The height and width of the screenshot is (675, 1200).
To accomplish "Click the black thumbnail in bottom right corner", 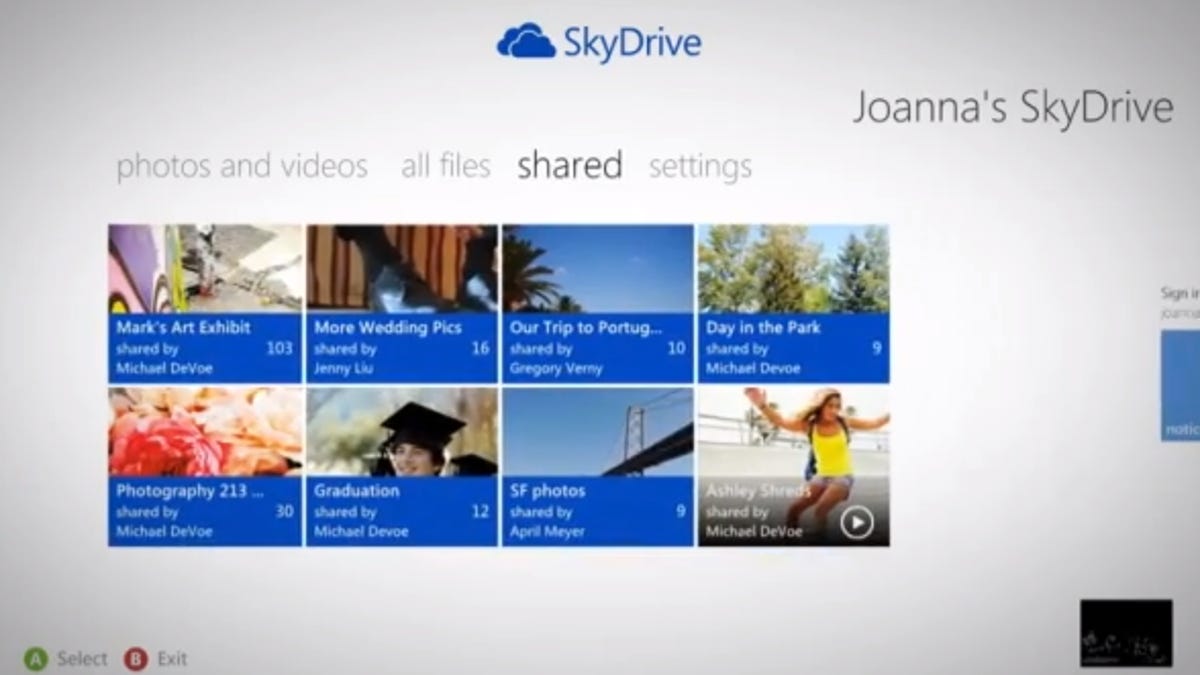I will click(1125, 633).
